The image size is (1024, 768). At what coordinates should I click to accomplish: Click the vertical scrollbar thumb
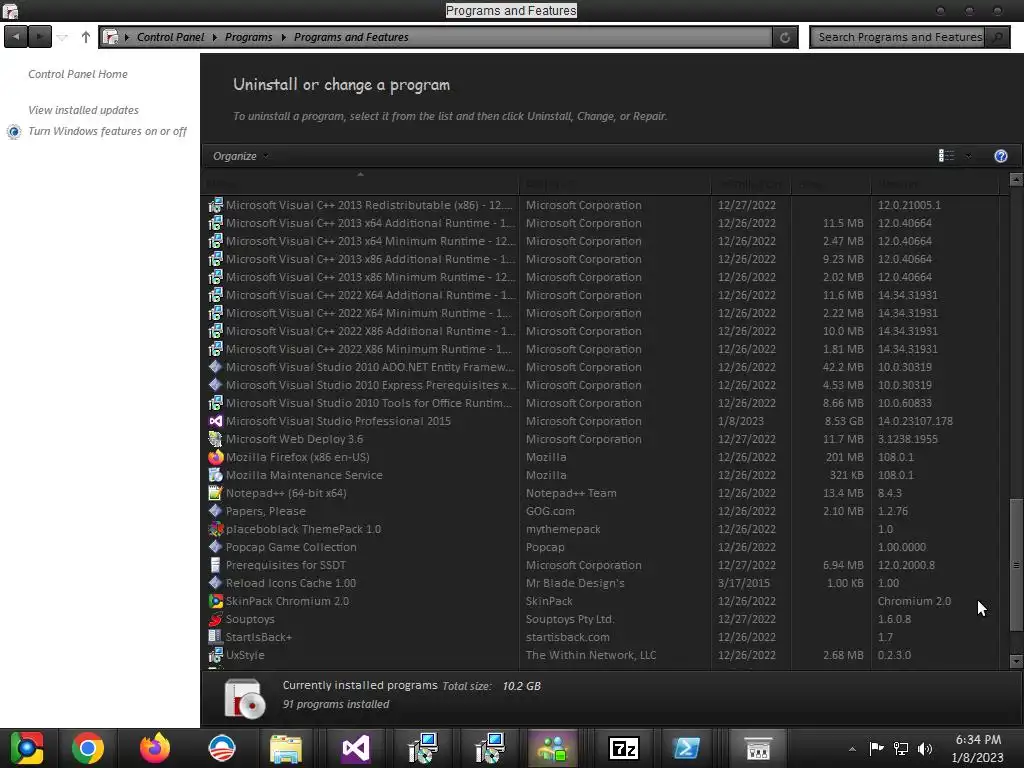coord(1016,565)
